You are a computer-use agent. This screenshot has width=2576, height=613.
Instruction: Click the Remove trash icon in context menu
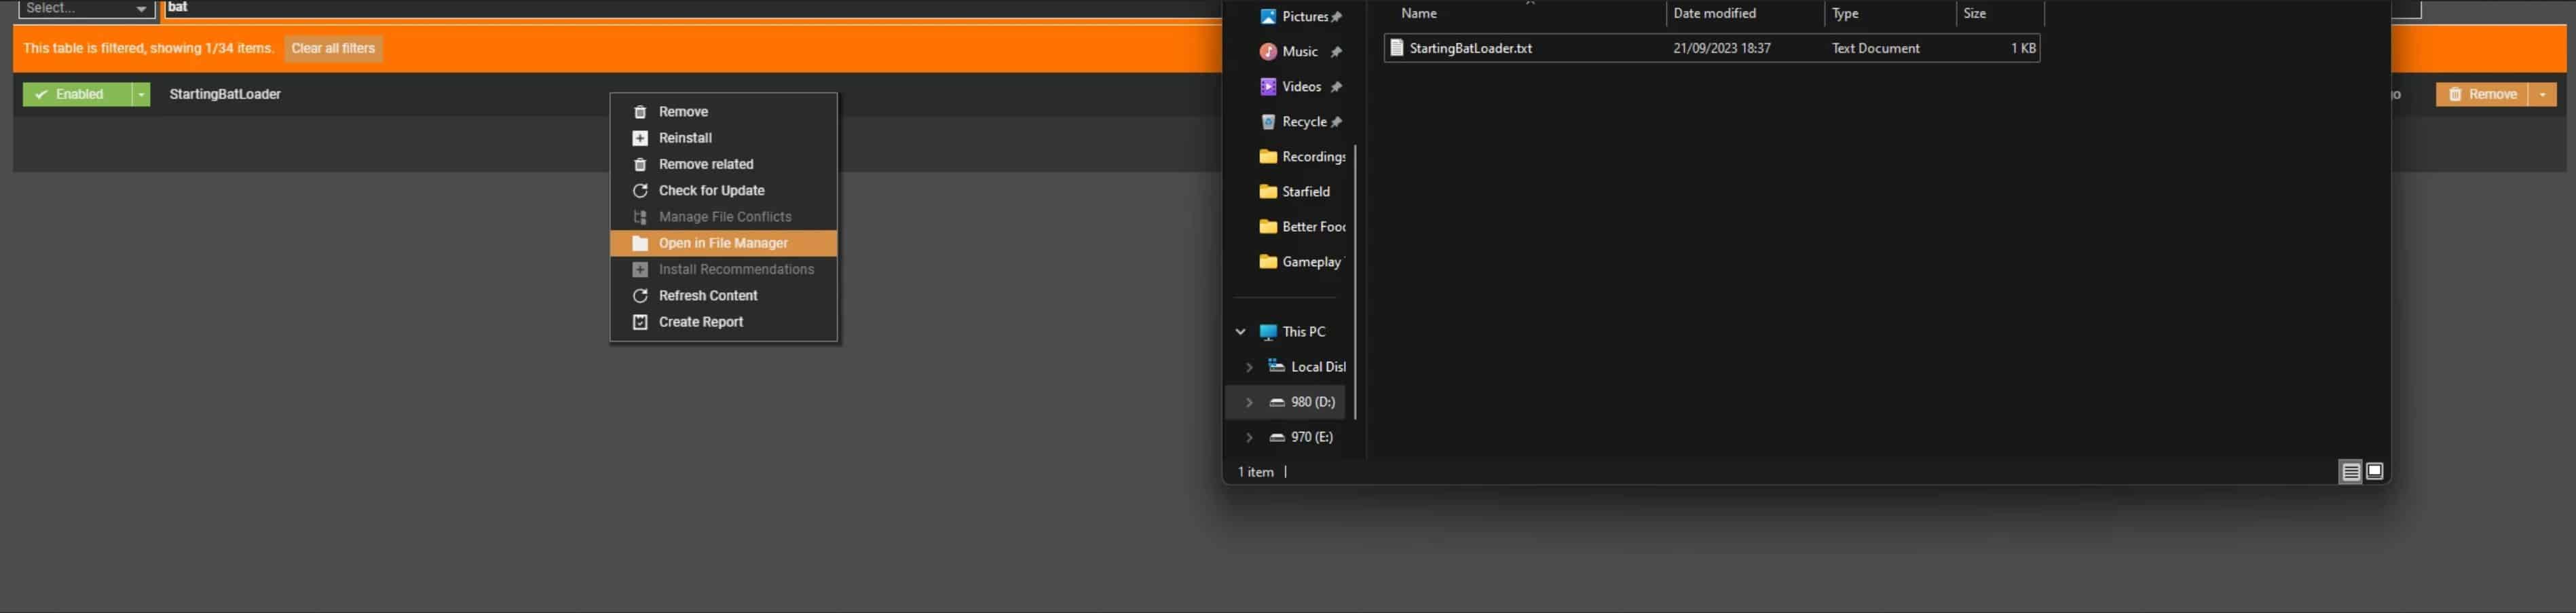(x=640, y=112)
